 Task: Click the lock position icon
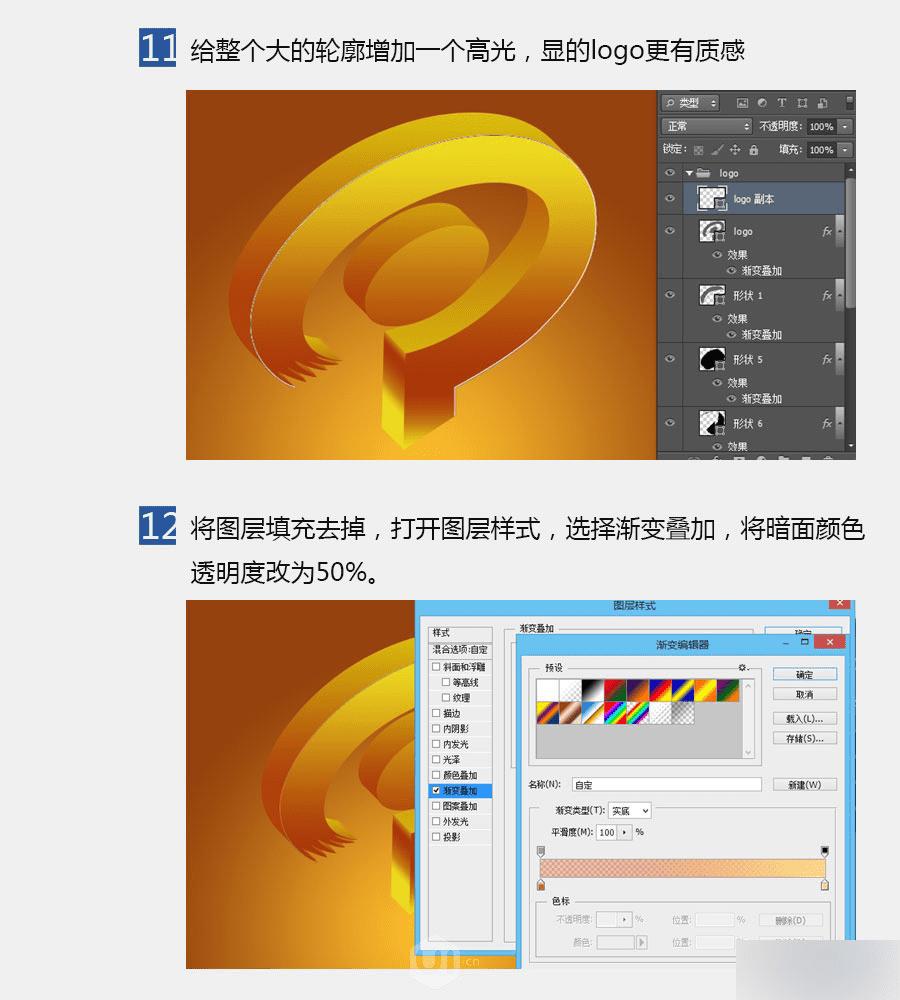[735, 150]
